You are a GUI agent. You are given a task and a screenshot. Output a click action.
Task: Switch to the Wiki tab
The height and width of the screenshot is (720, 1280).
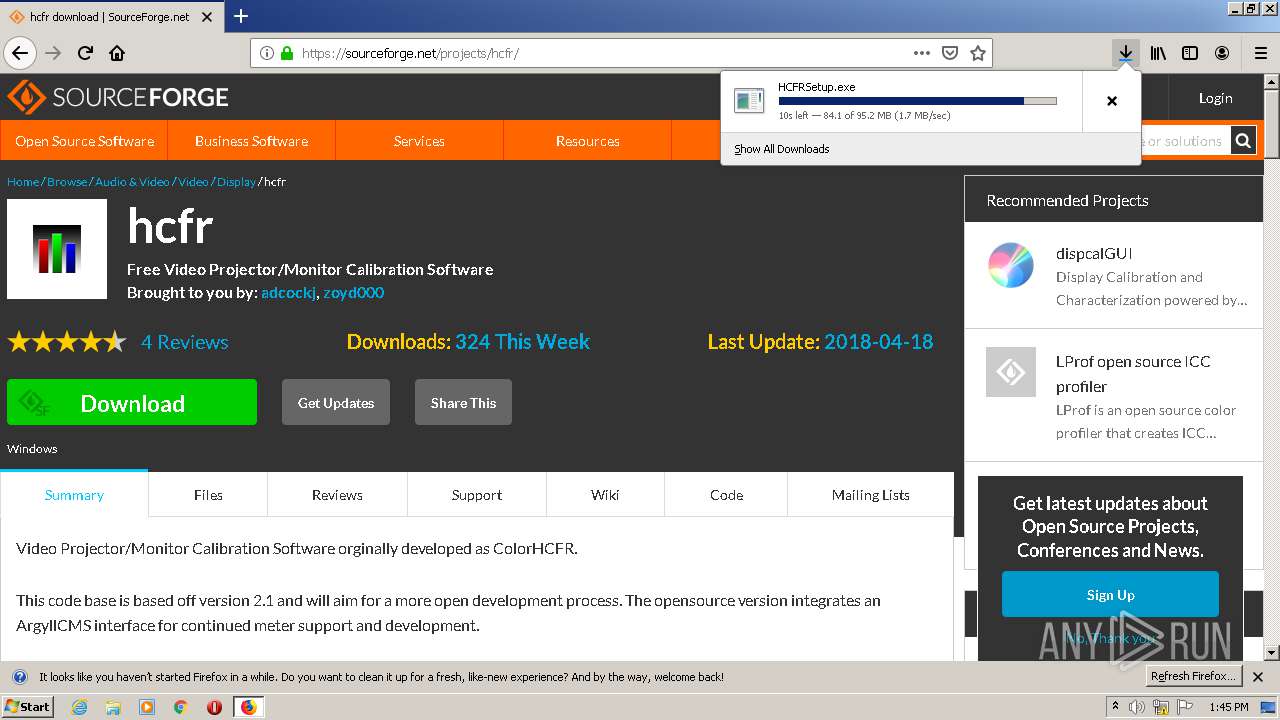(x=605, y=495)
